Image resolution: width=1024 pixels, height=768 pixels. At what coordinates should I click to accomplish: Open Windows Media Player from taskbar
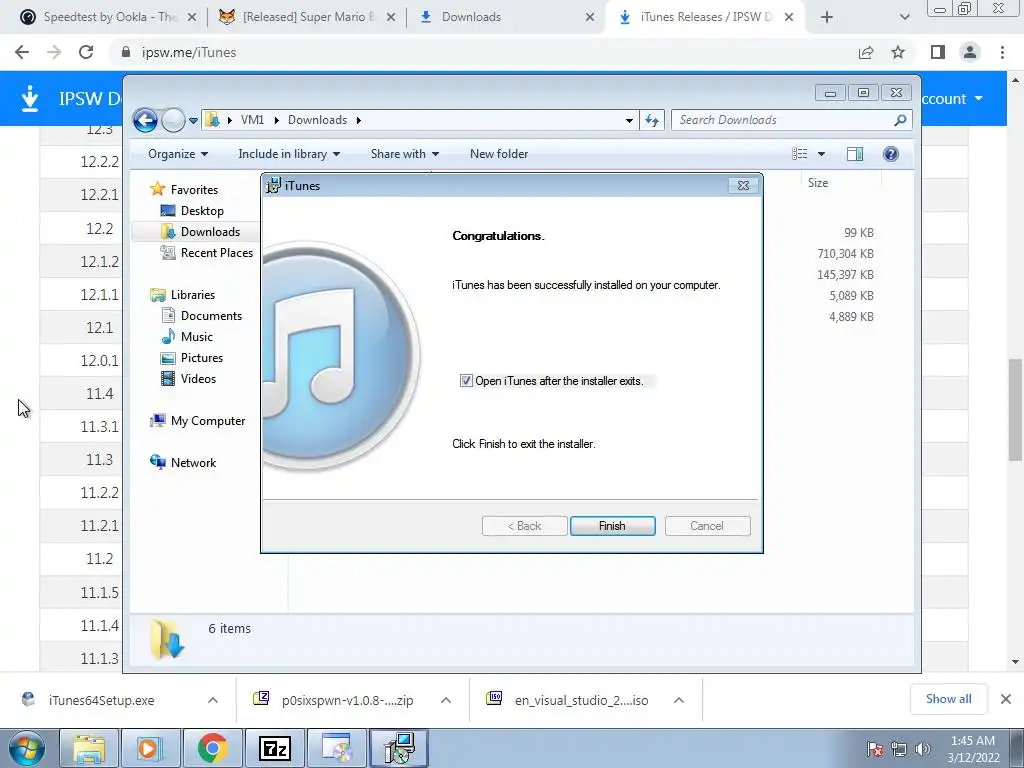[x=149, y=748]
